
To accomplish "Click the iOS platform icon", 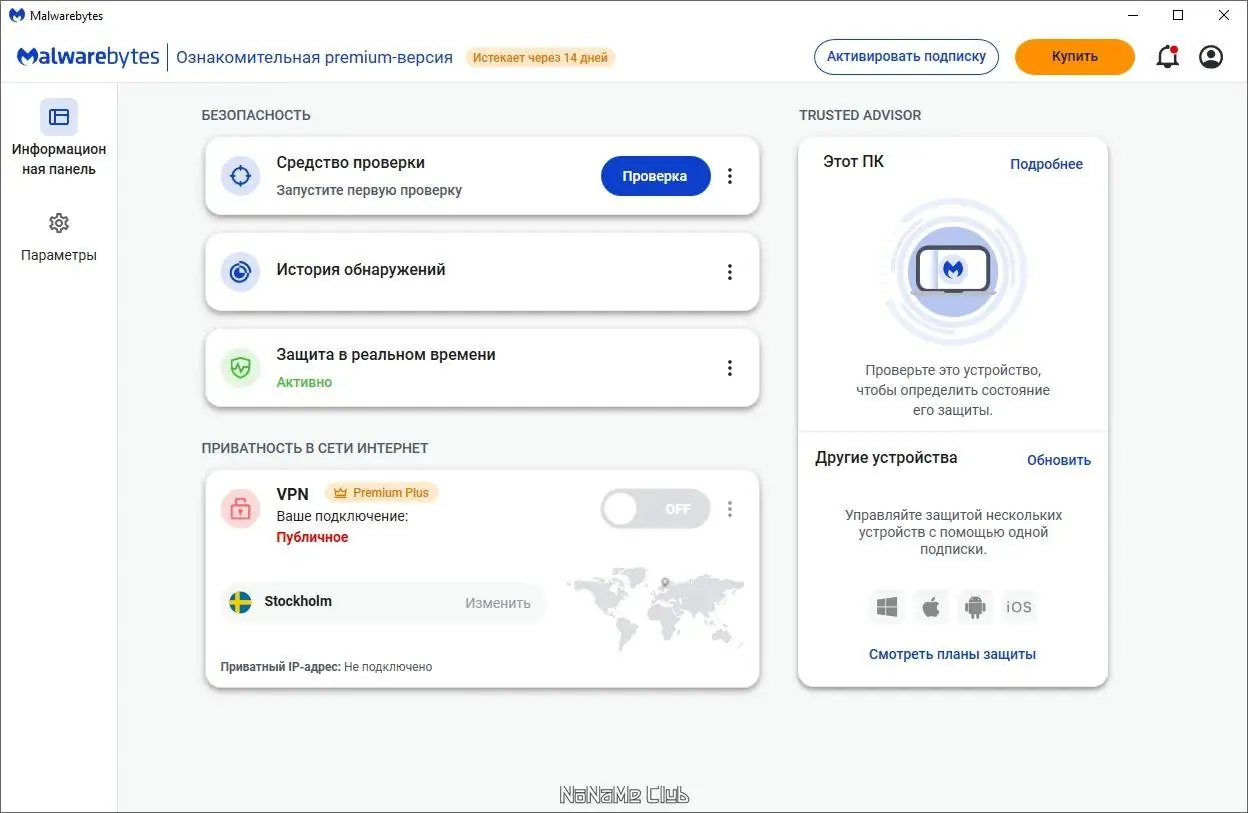I will pyautogui.click(x=1019, y=606).
